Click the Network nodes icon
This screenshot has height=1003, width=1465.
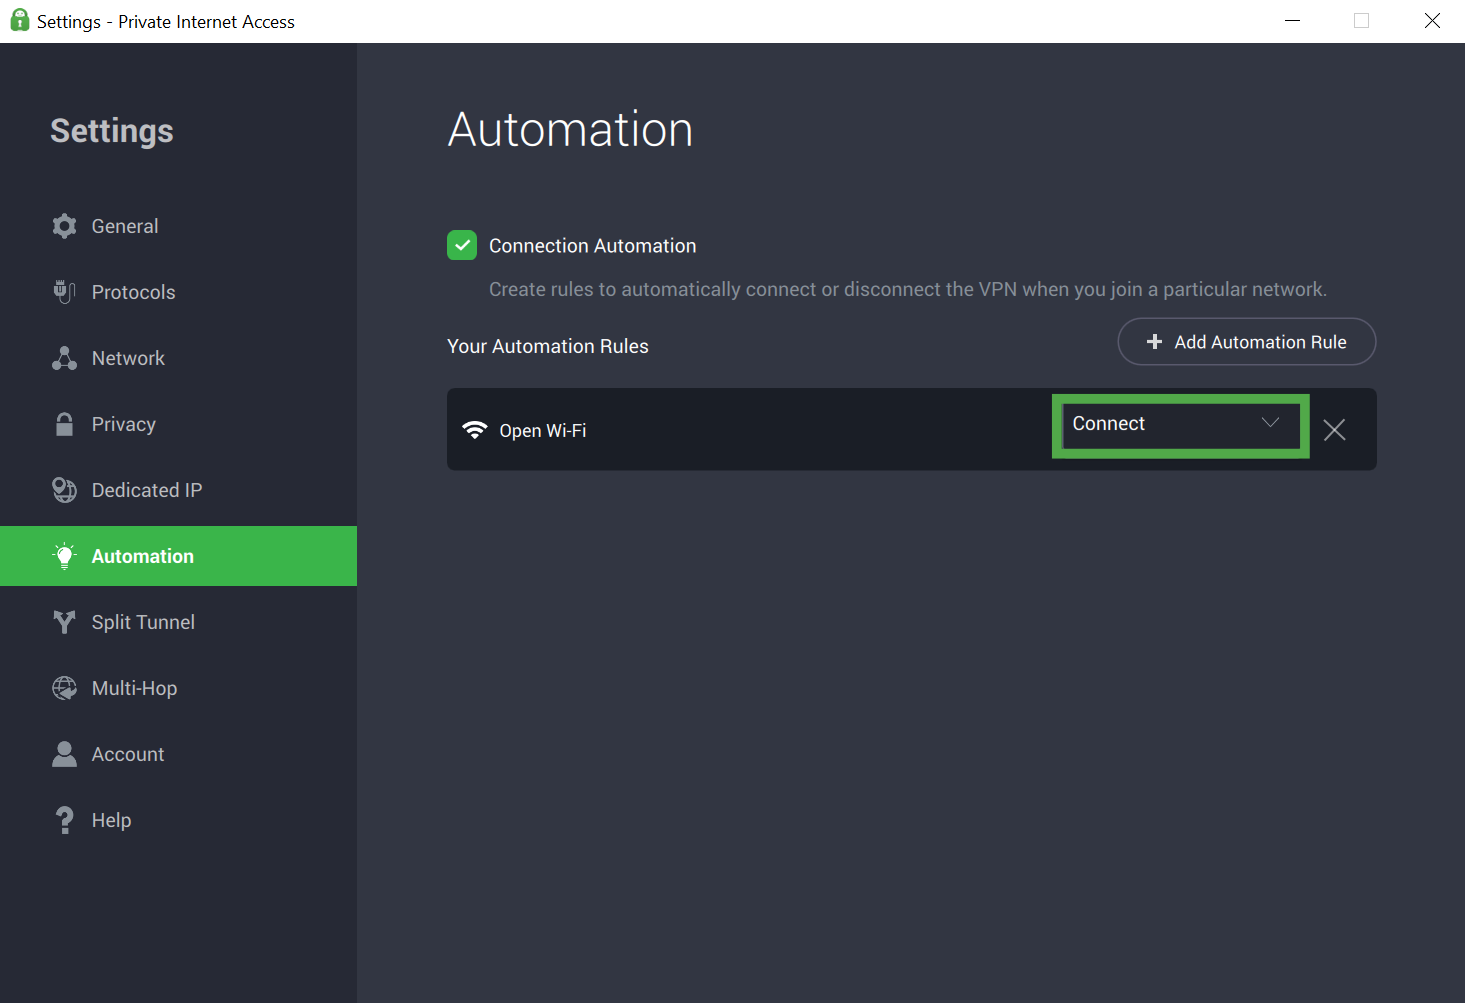(64, 358)
